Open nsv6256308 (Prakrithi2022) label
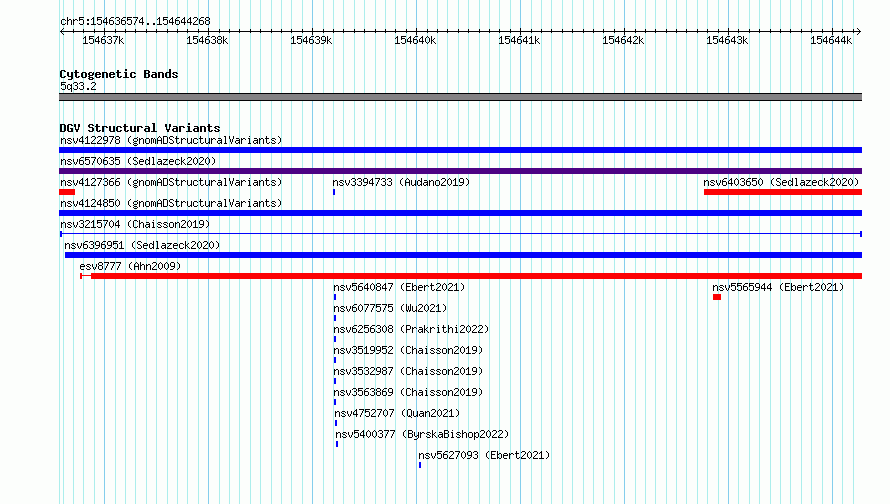 [411, 329]
